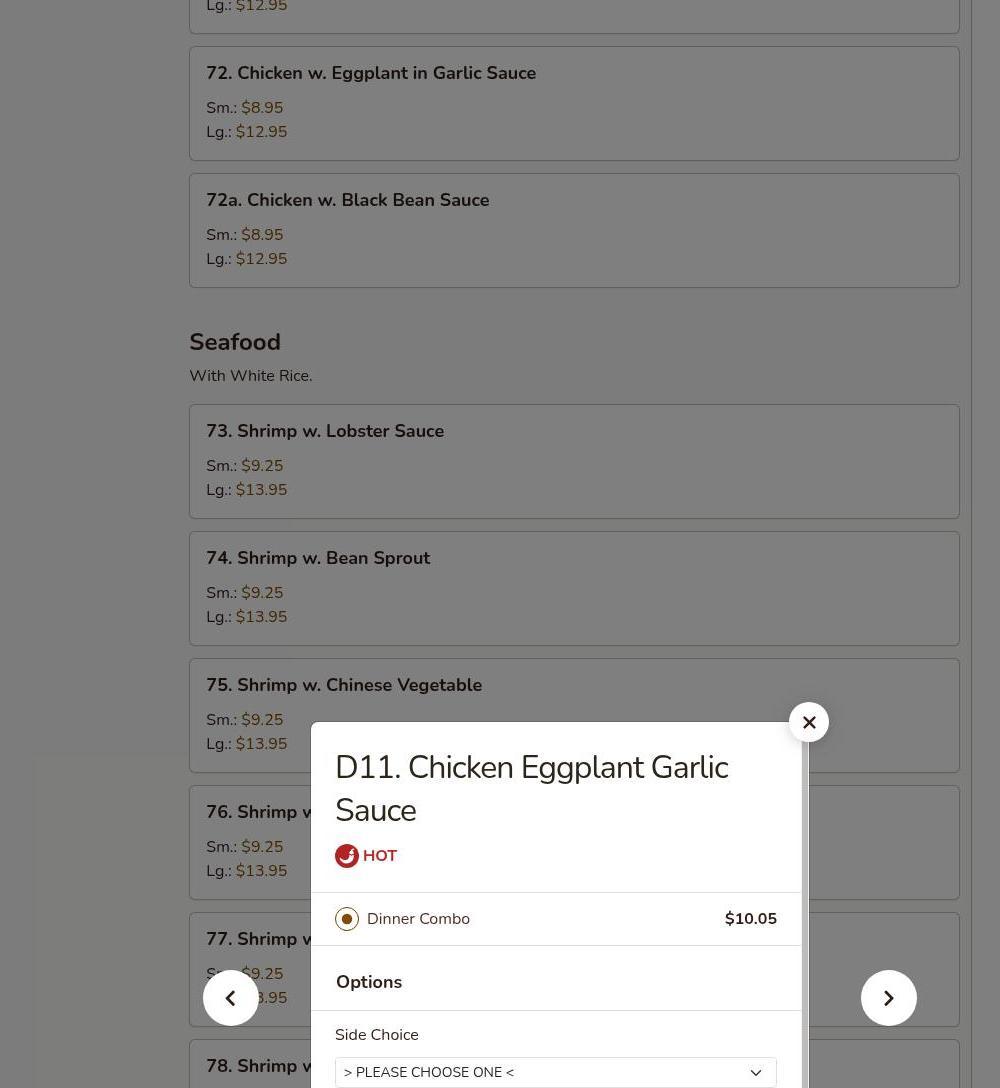Image resolution: width=1000 pixels, height=1088 pixels.
Task: Go to previous menu item arrow
Action: (230, 998)
